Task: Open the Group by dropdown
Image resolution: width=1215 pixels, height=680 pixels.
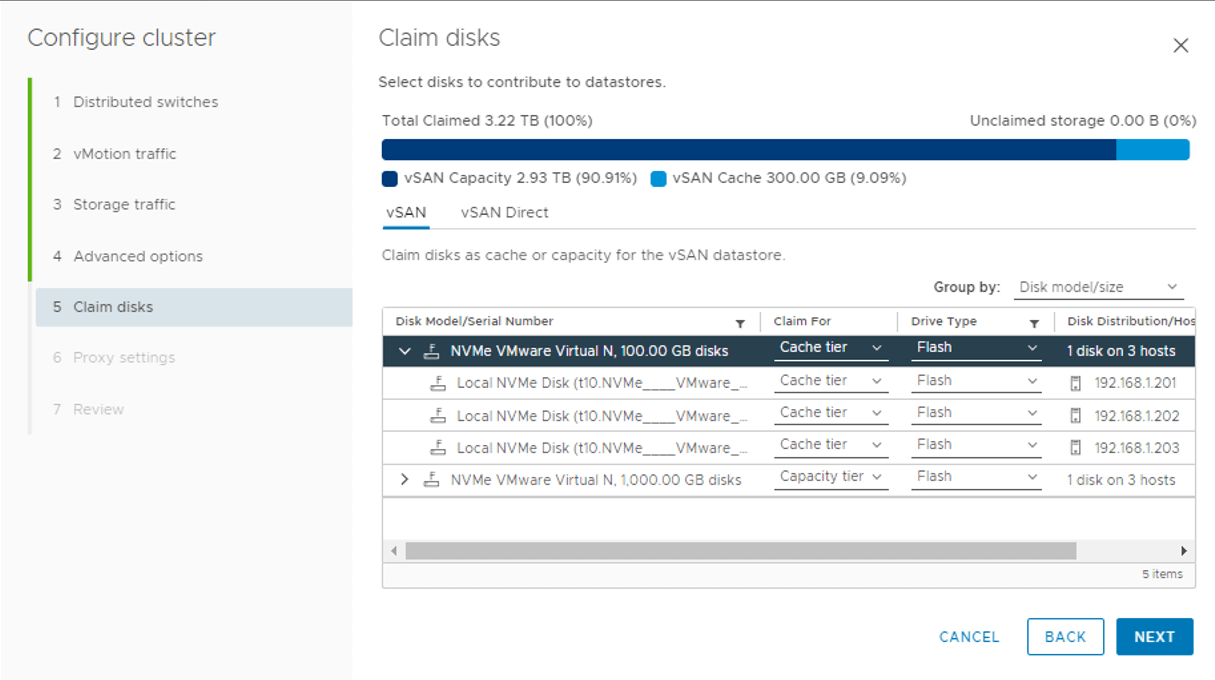Action: (1098, 287)
